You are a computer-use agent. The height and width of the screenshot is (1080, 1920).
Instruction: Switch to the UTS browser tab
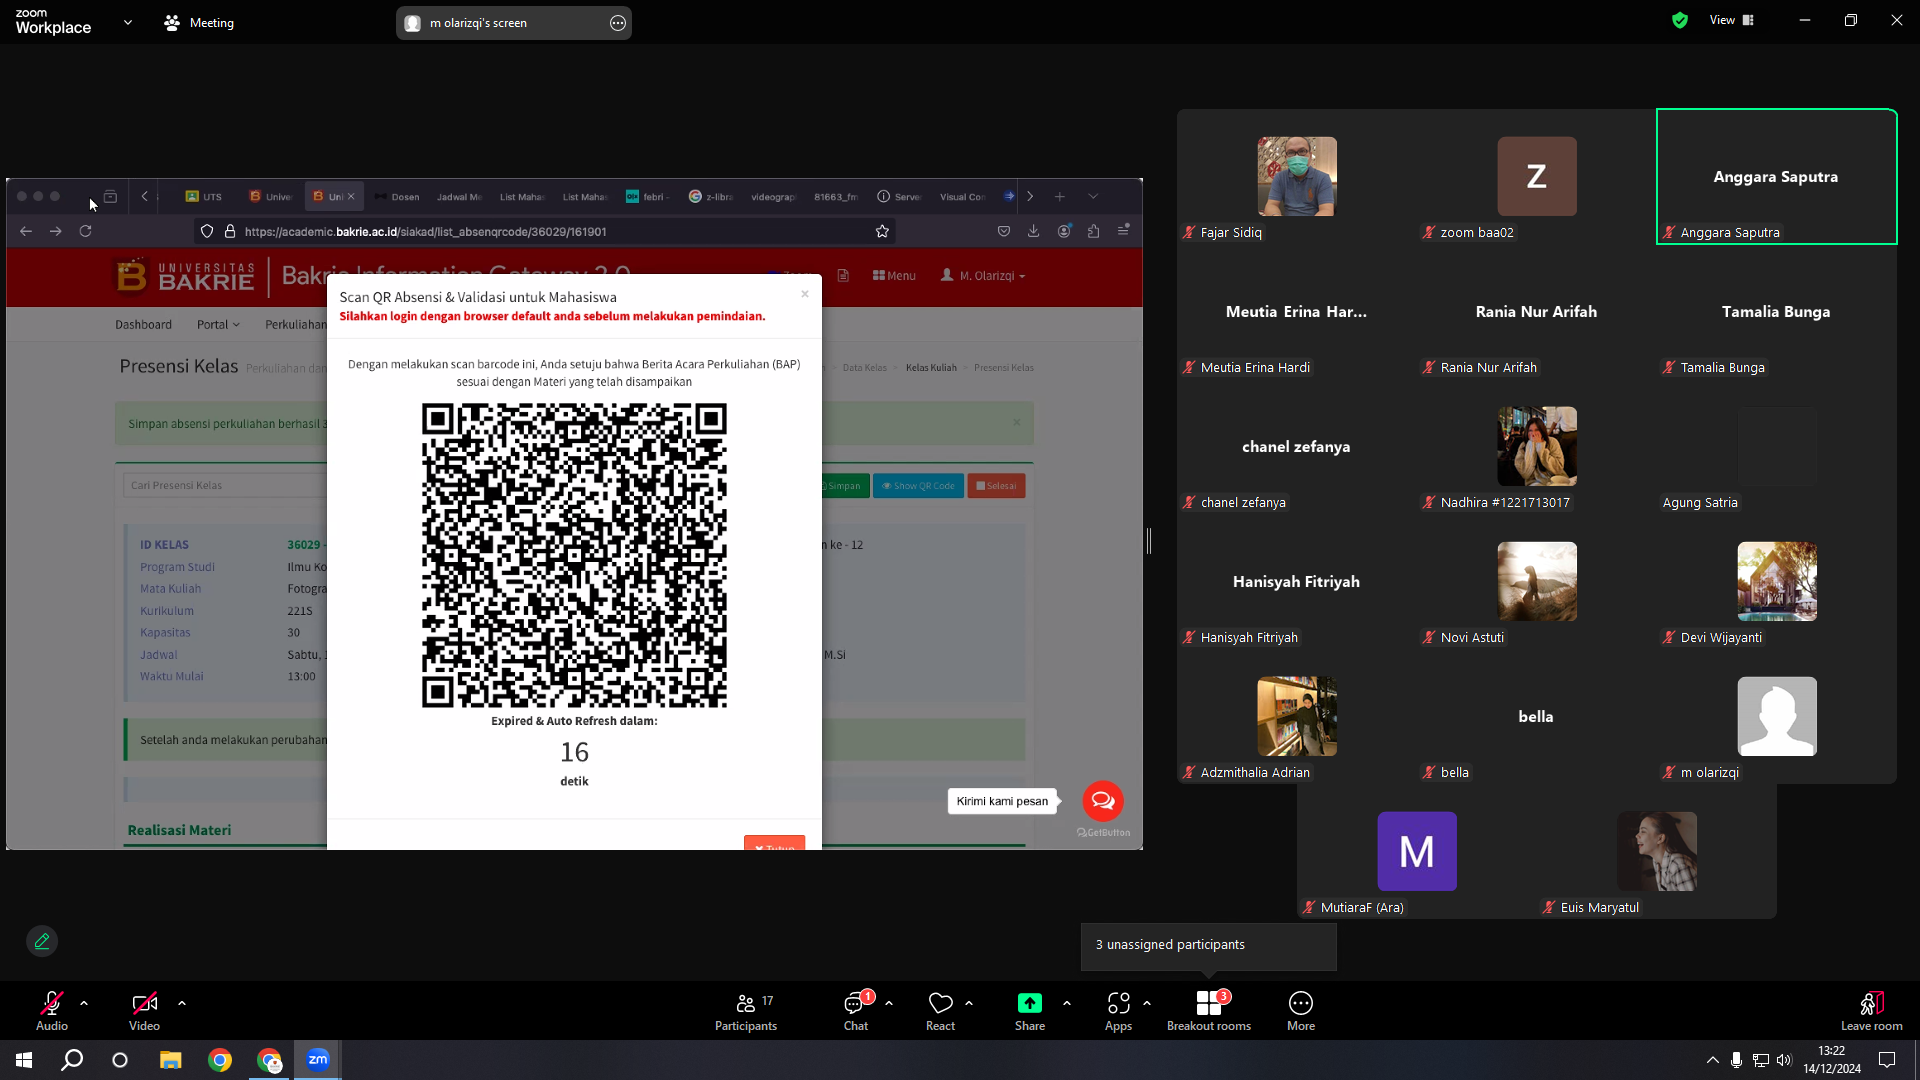tap(204, 197)
